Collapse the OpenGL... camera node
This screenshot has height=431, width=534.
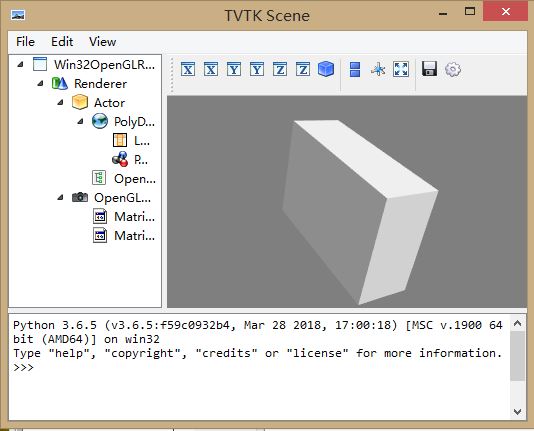click(x=60, y=197)
